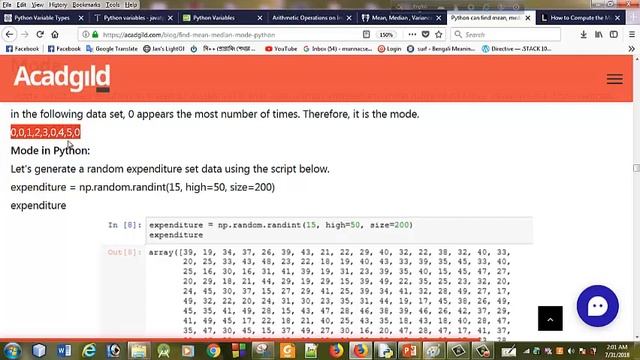Click the 'Mode in Python:' heading
Viewport: 640px width, 360px height.
click(50, 151)
